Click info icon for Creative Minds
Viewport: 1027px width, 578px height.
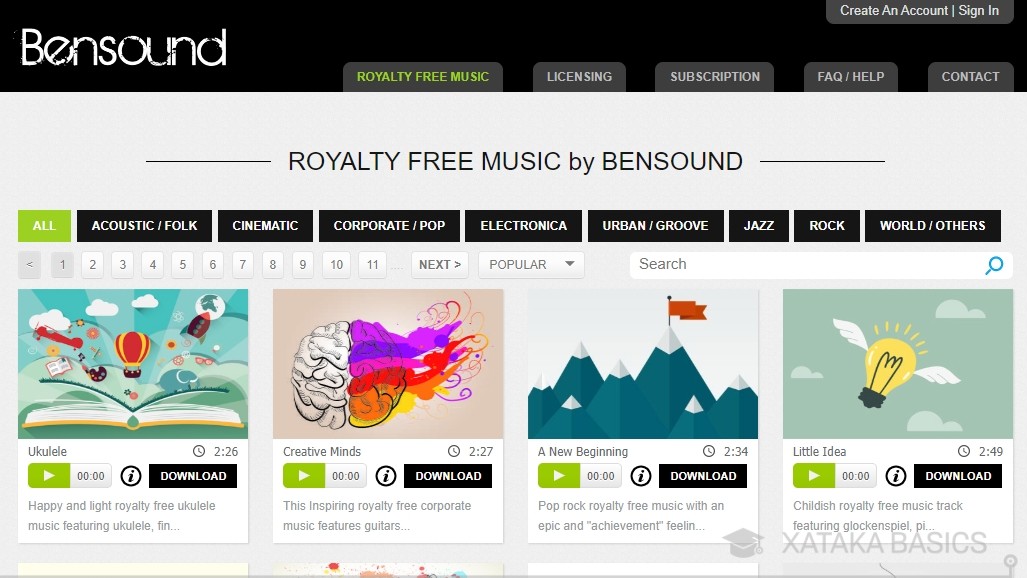click(x=386, y=476)
